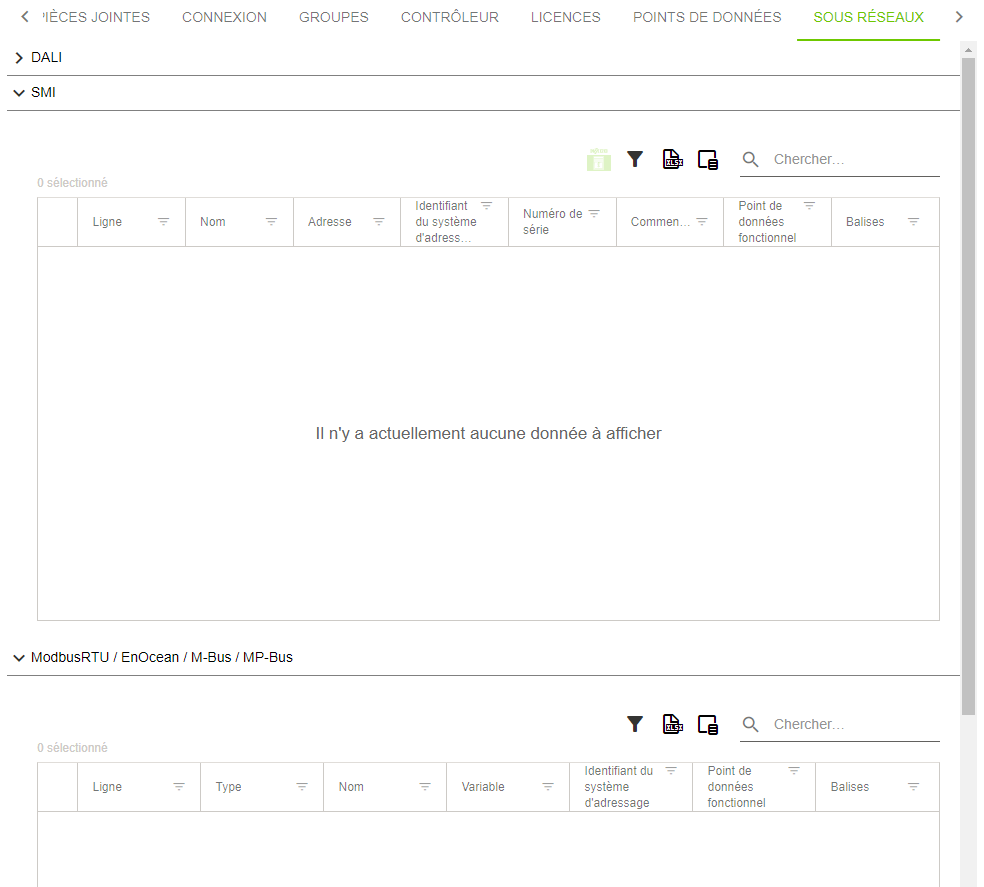Click the page vertical scrollbar thumb

coord(968,386)
